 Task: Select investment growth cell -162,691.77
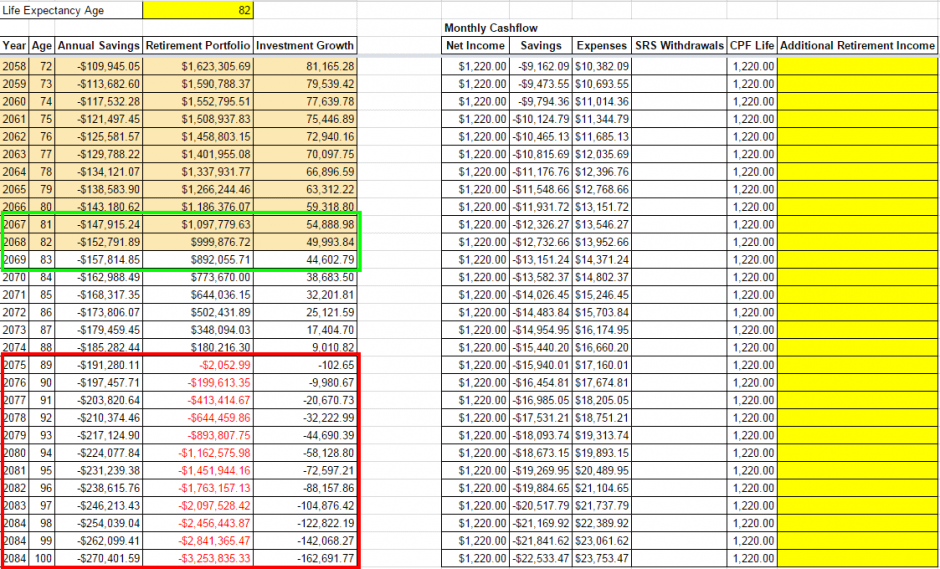305,559
